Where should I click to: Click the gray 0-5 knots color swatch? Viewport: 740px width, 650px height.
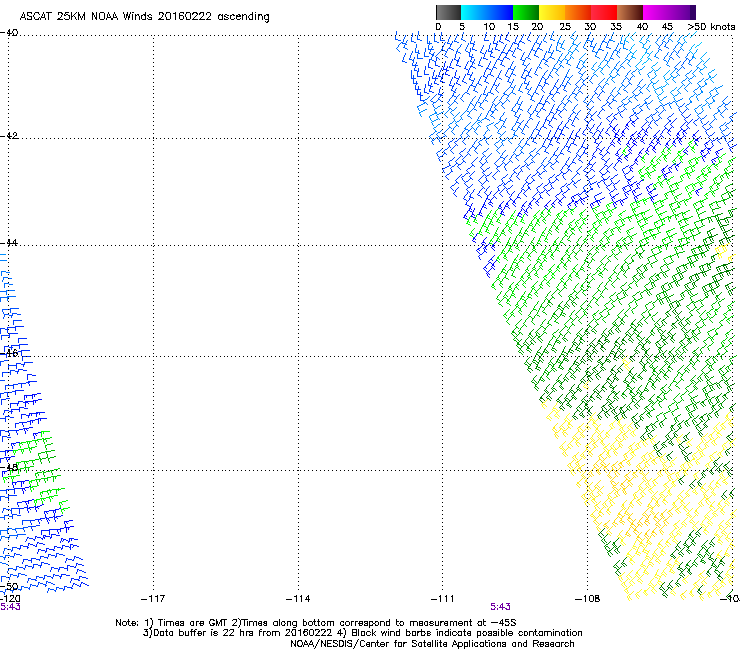pos(448,12)
